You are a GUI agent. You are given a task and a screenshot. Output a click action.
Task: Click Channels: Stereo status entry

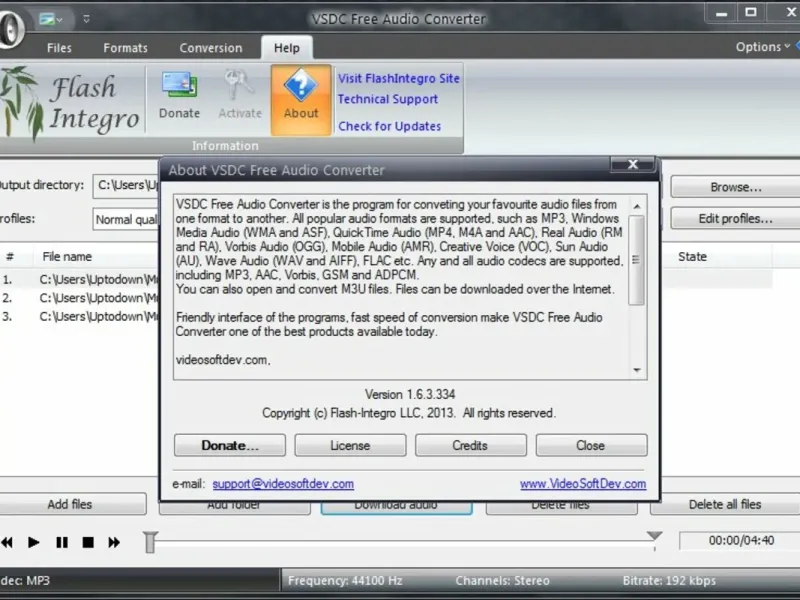pyautogui.click(x=502, y=581)
